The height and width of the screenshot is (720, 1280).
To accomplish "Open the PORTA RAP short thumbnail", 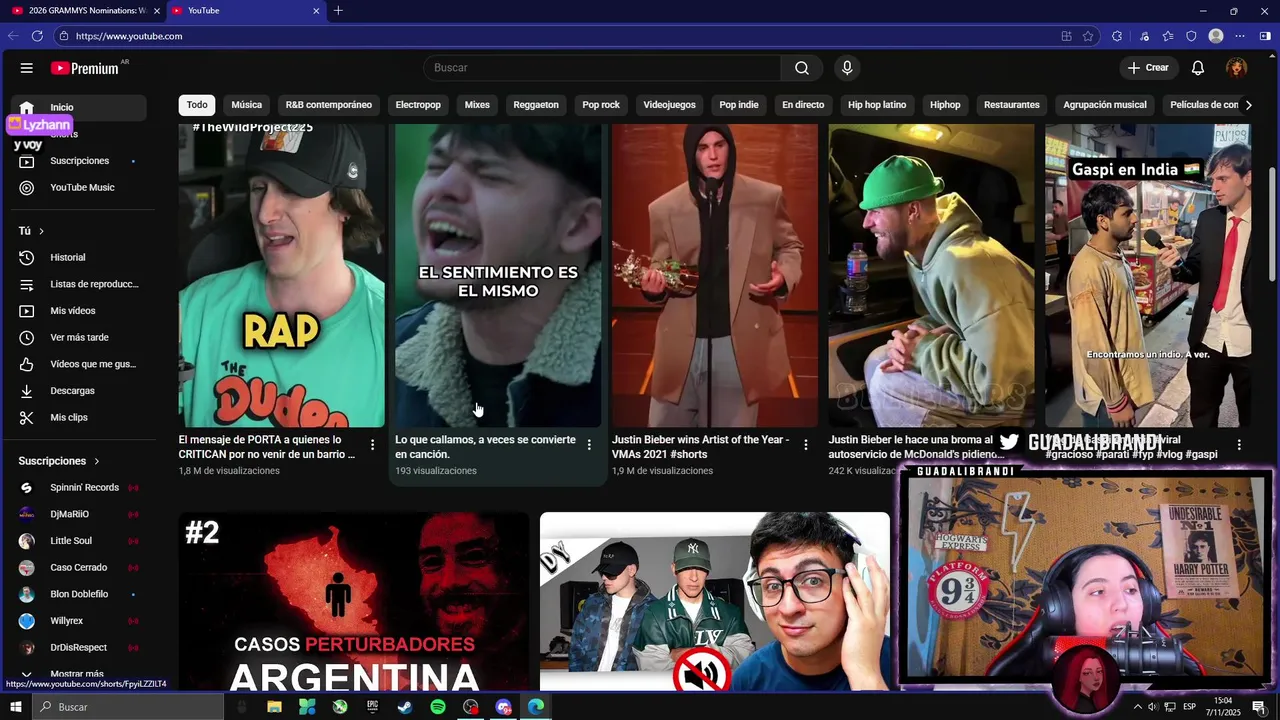I will pyautogui.click(x=282, y=276).
